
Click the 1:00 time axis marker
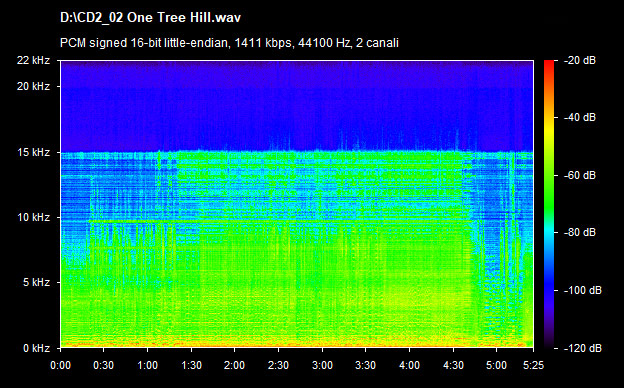(x=147, y=365)
